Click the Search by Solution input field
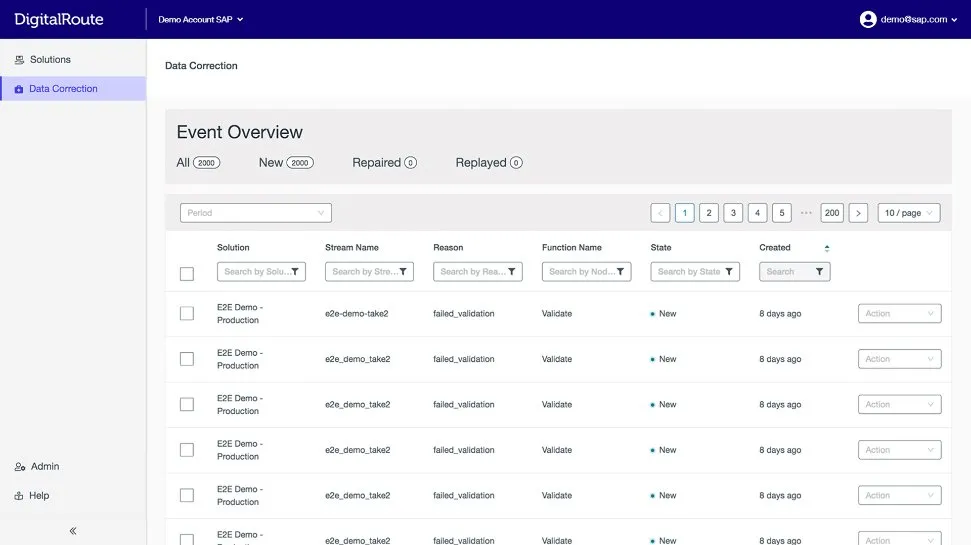Viewport: 971px width, 545px height. click(x=254, y=272)
